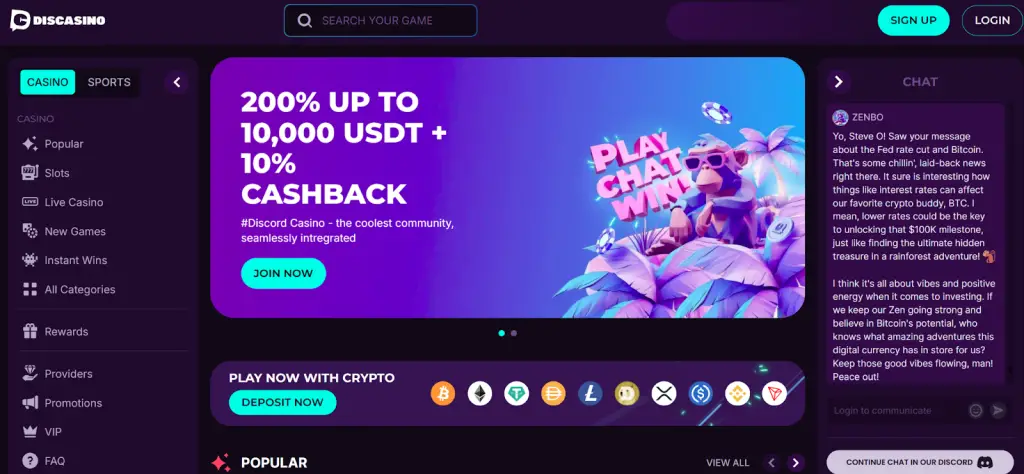Collapse the left sidebar with chevron
Image resolution: width=1024 pixels, height=474 pixels.
pyautogui.click(x=176, y=82)
